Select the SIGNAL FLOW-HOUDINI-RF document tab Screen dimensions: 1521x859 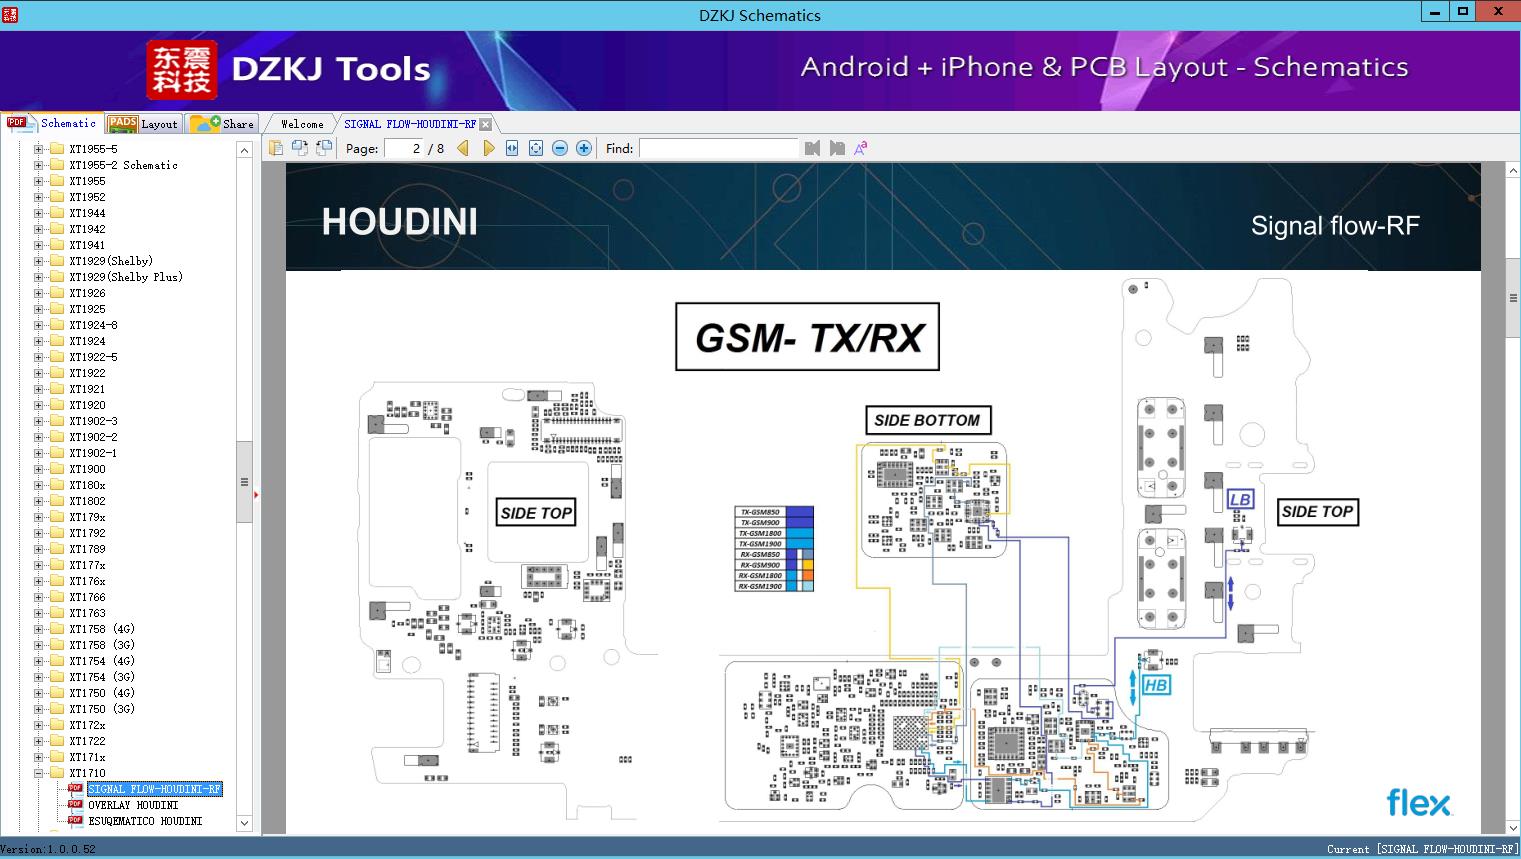[410, 124]
